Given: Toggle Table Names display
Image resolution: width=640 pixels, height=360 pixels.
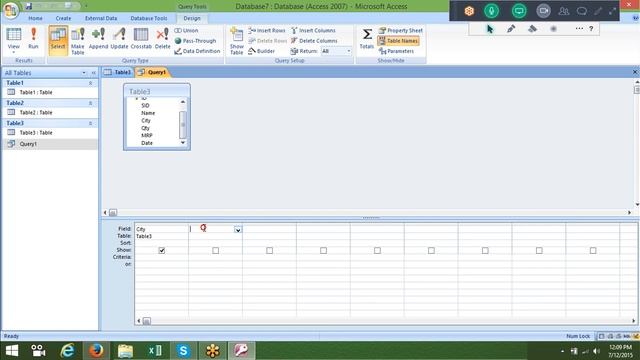Looking at the screenshot, I should click(x=398, y=41).
